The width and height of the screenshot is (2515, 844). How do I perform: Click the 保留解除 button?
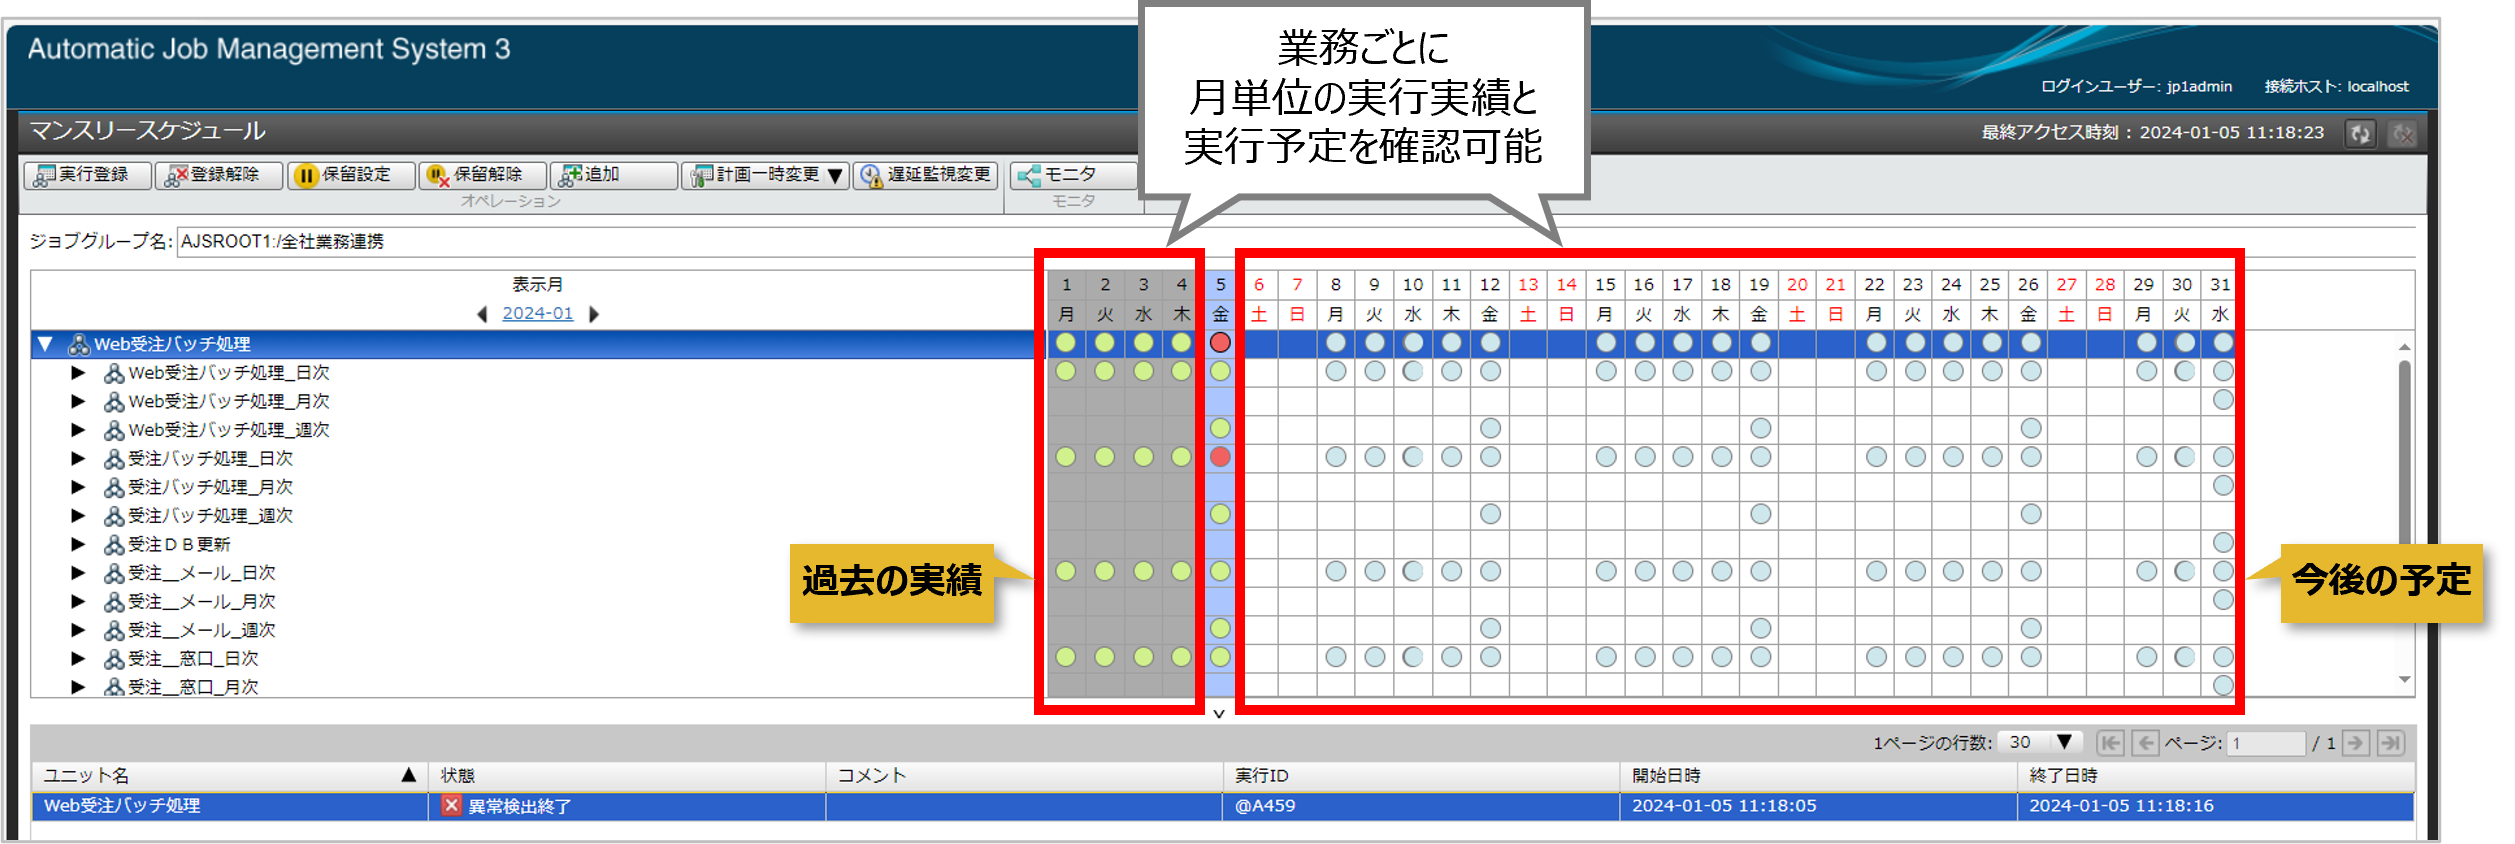pyautogui.click(x=482, y=175)
